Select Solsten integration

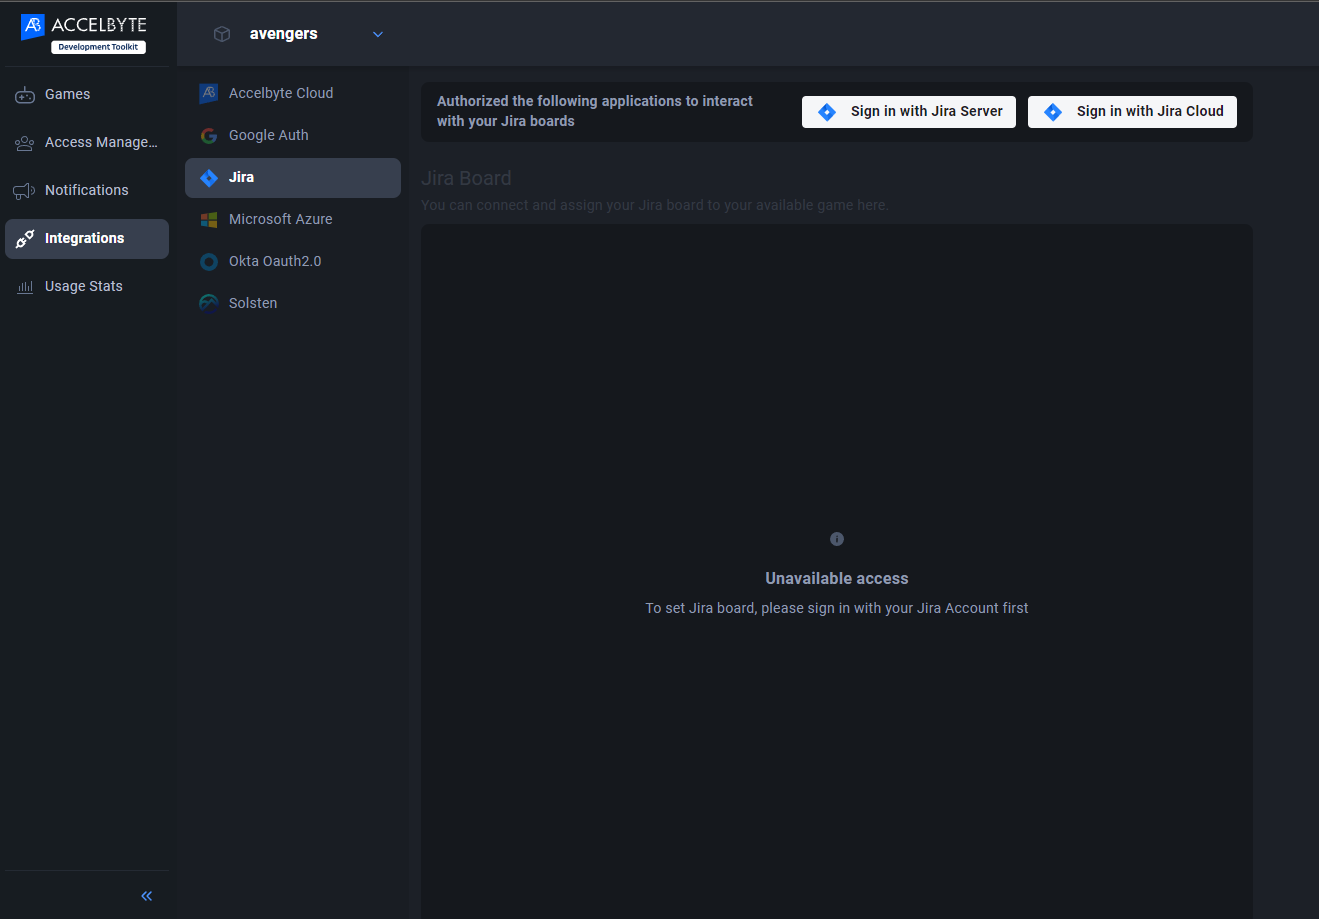pos(293,303)
